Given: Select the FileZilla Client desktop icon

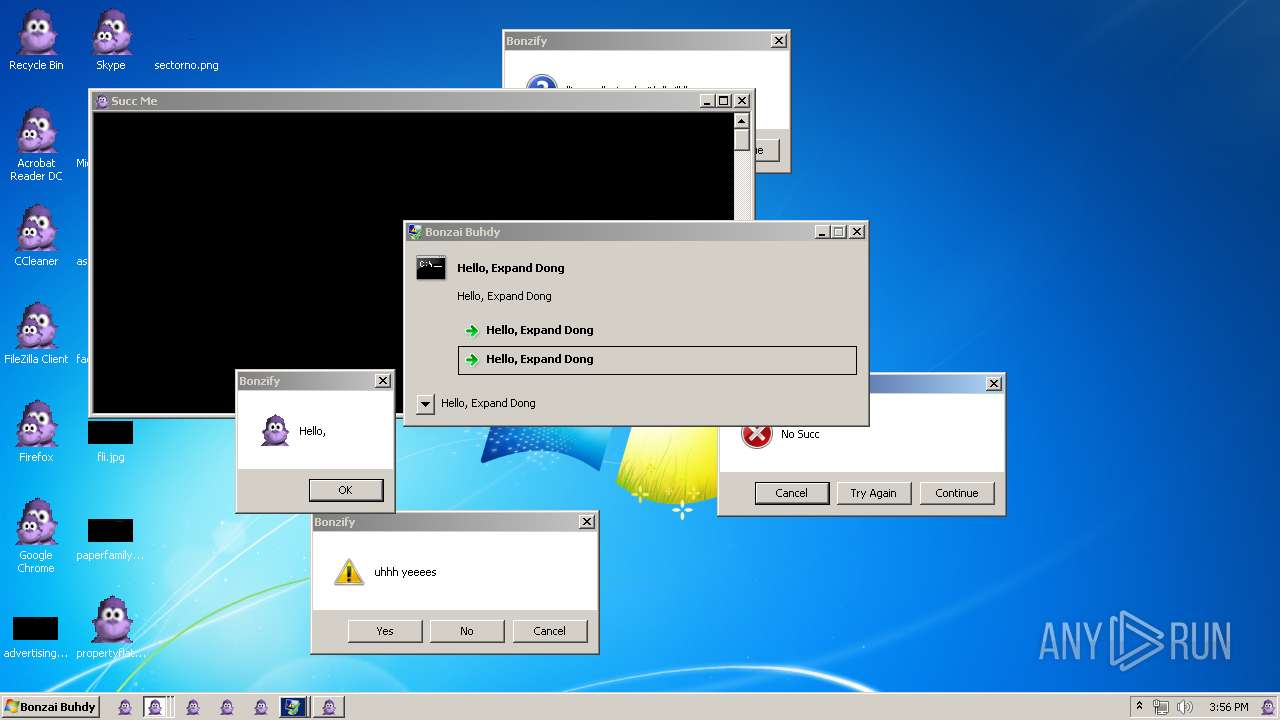Looking at the screenshot, I should (x=36, y=334).
